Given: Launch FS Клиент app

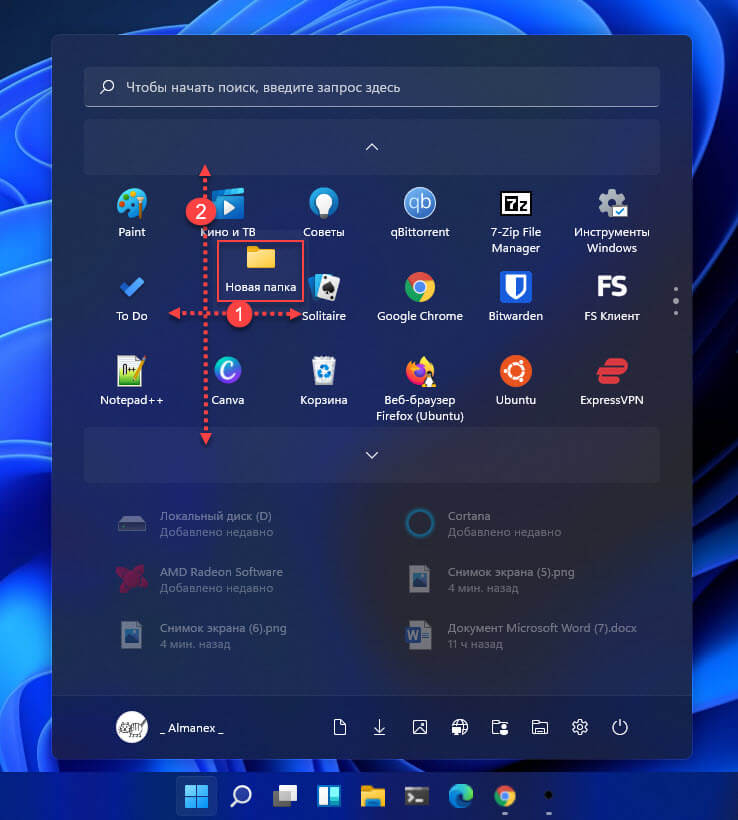Looking at the screenshot, I should 611,297.
